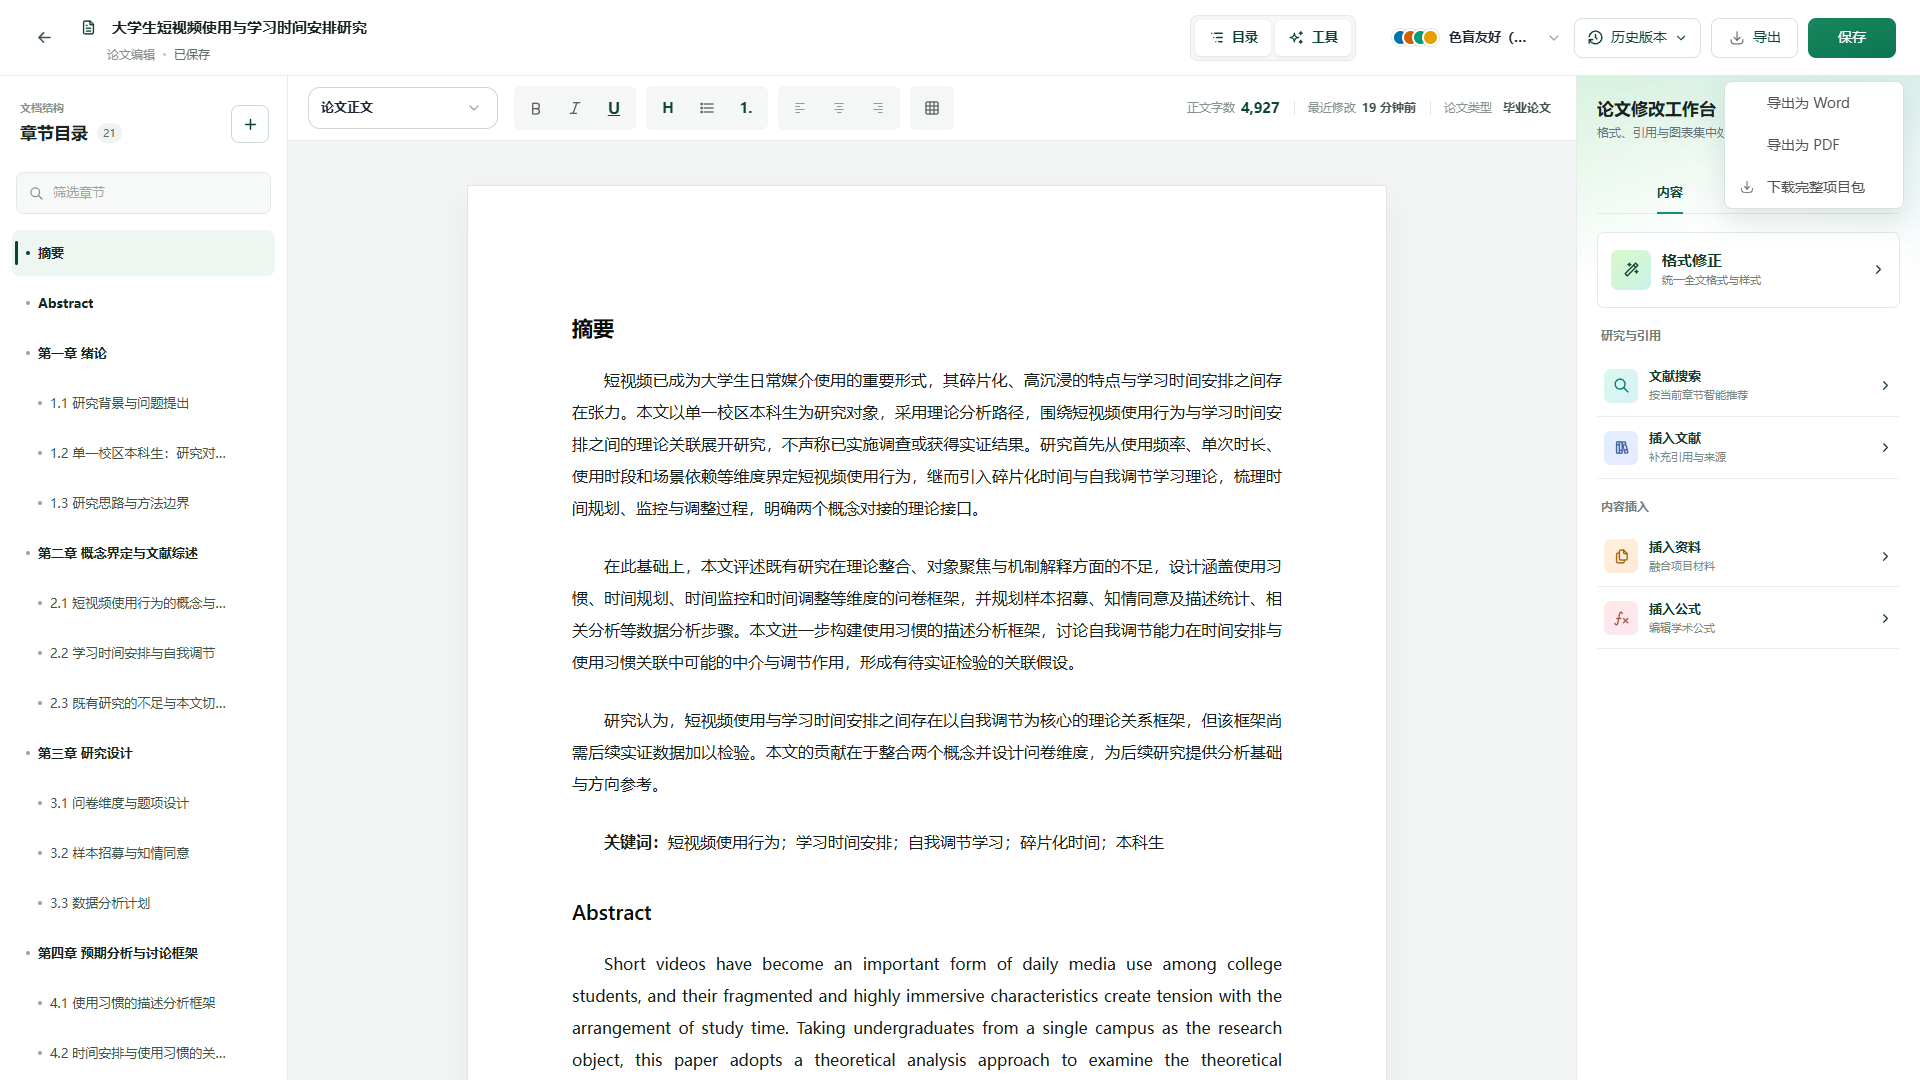Add a new chapter with the plus button
The image size is (1920, 1080).
[250, 124]
